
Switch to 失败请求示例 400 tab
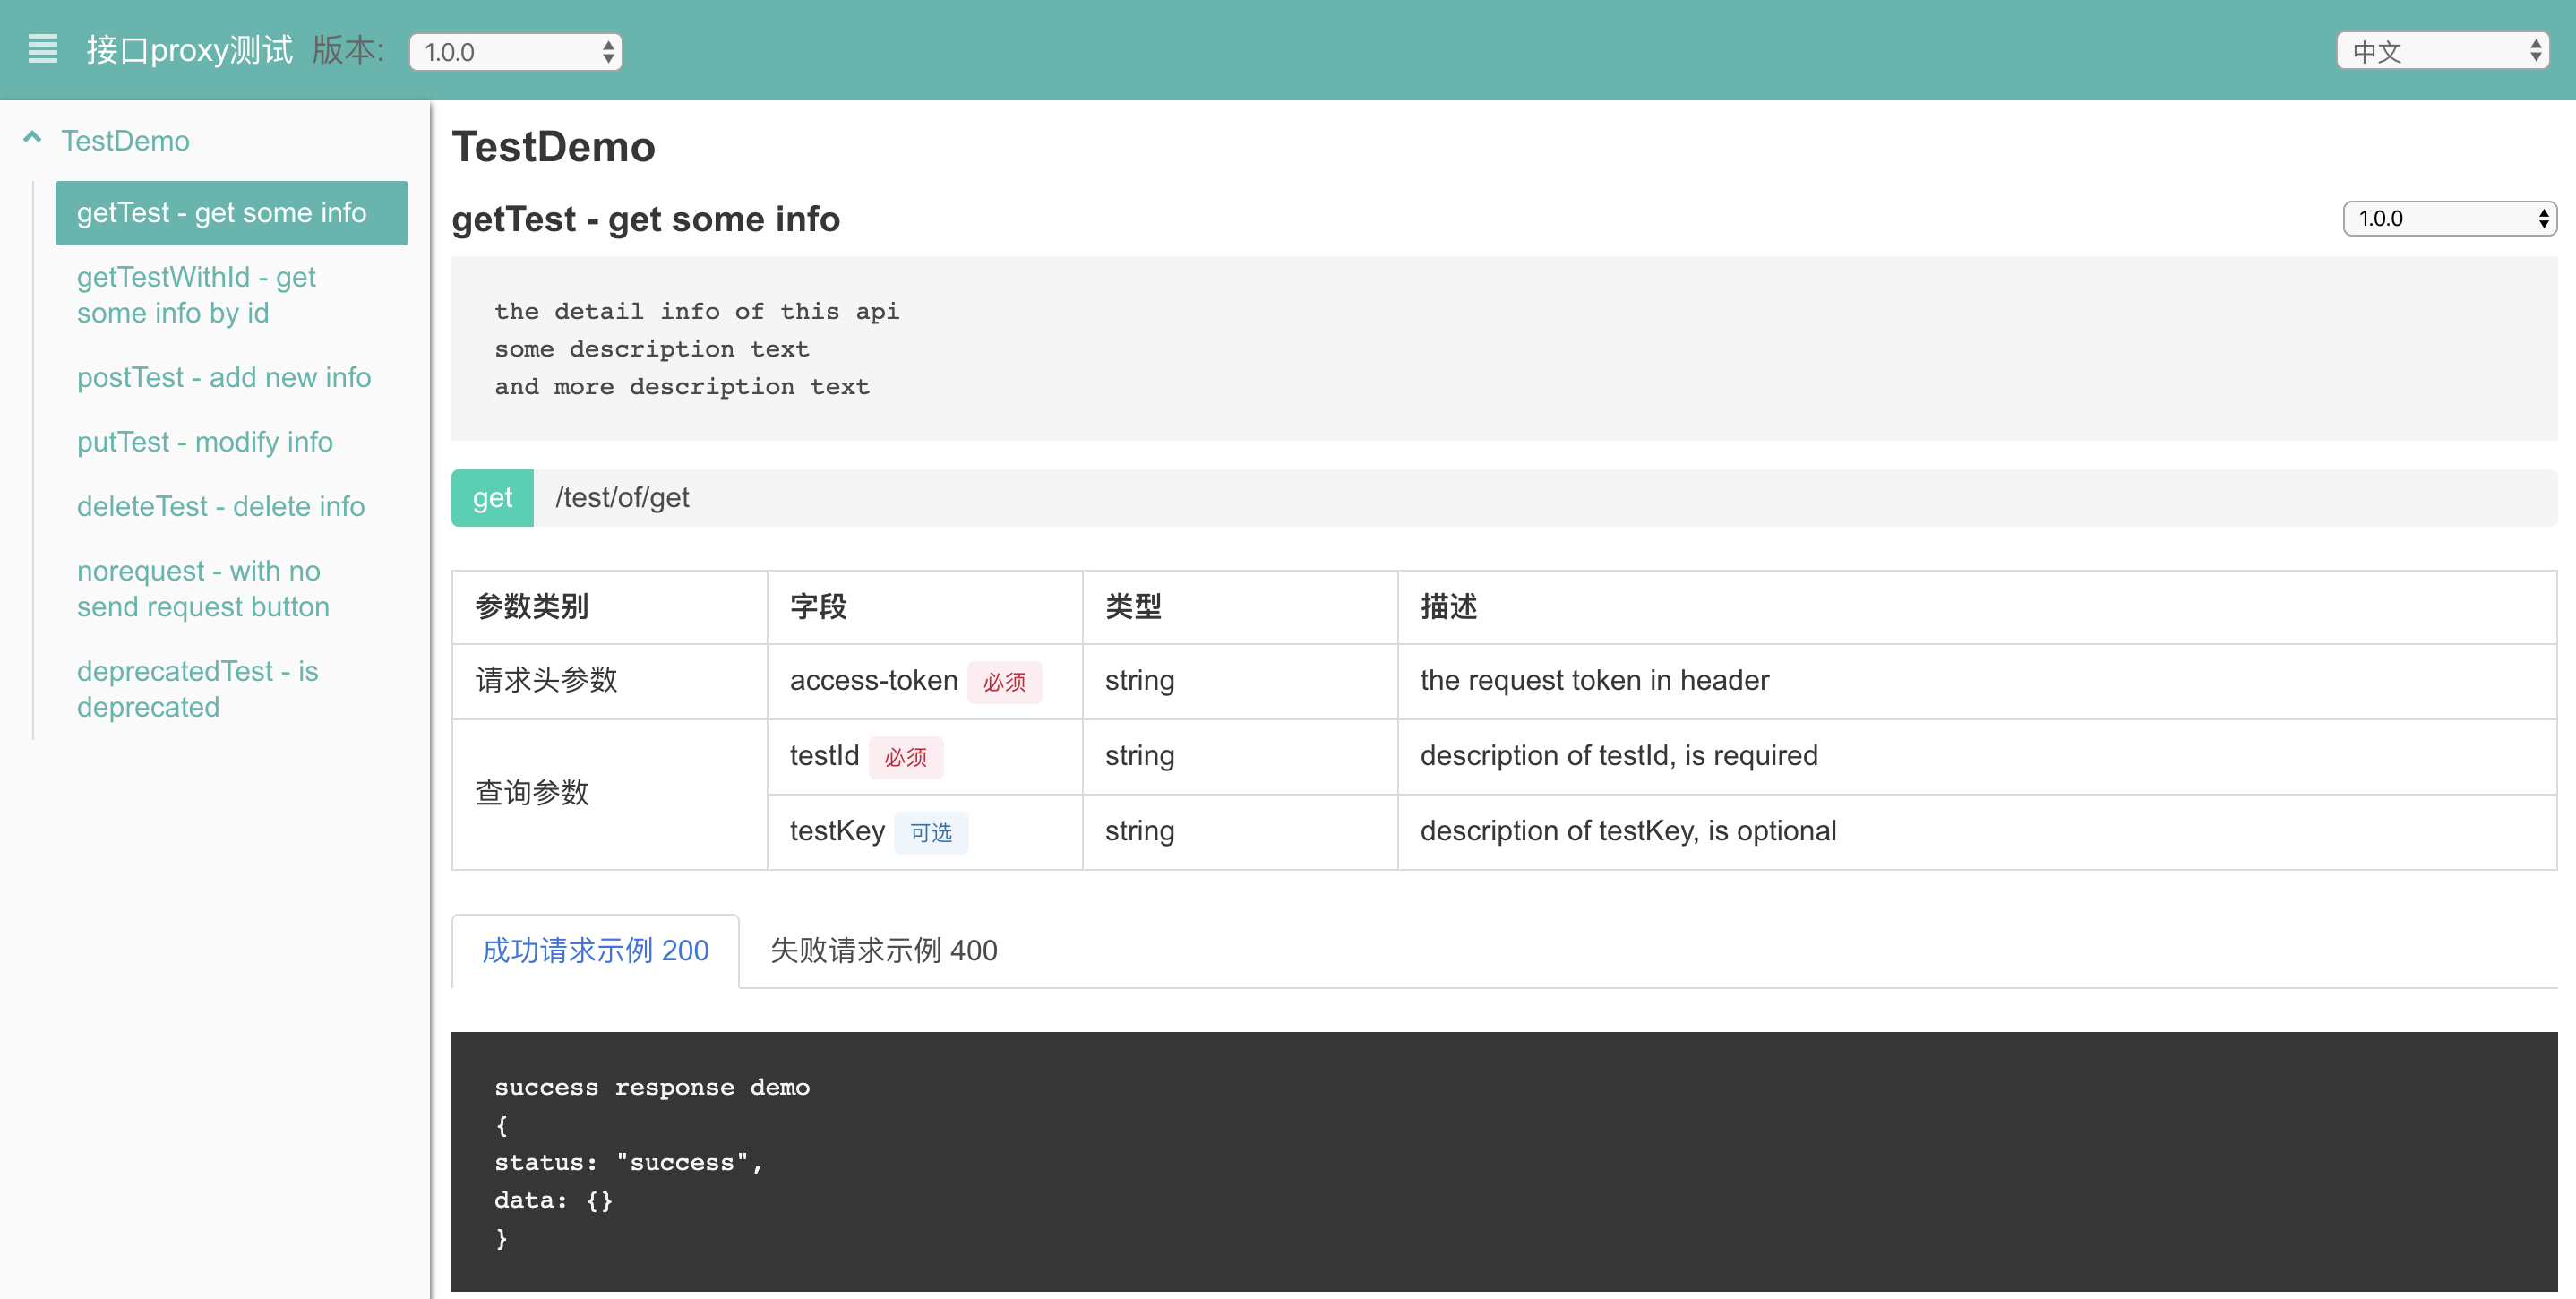coord(883,950)
